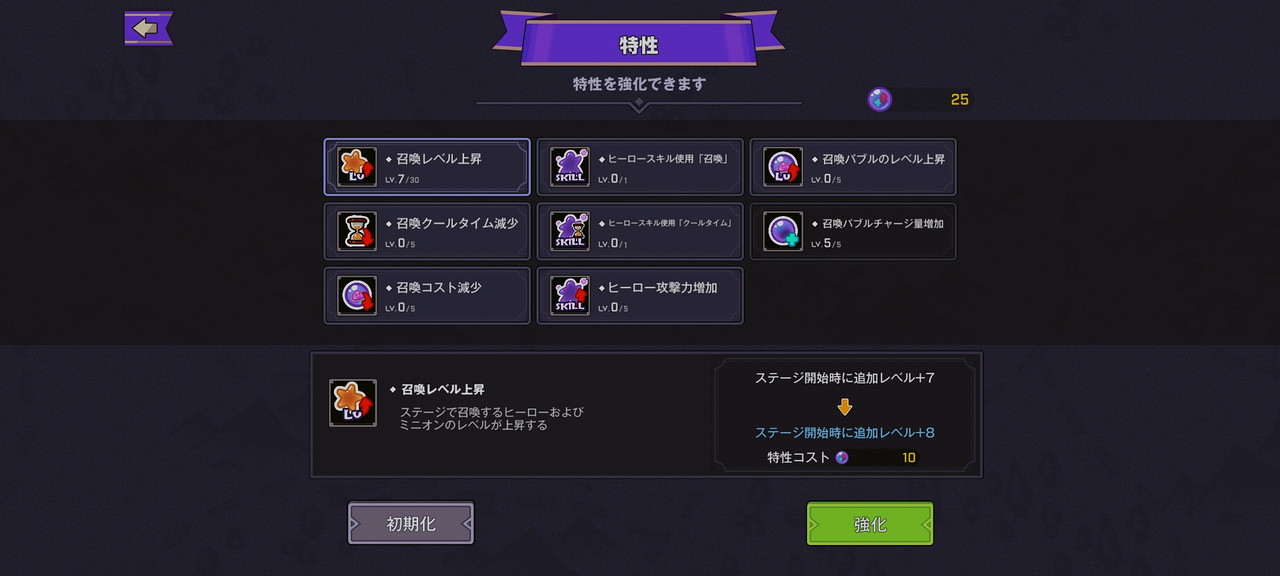Click the 特性コスト 10 cost display
1280x576 pixels.
(x=842, y=457)
